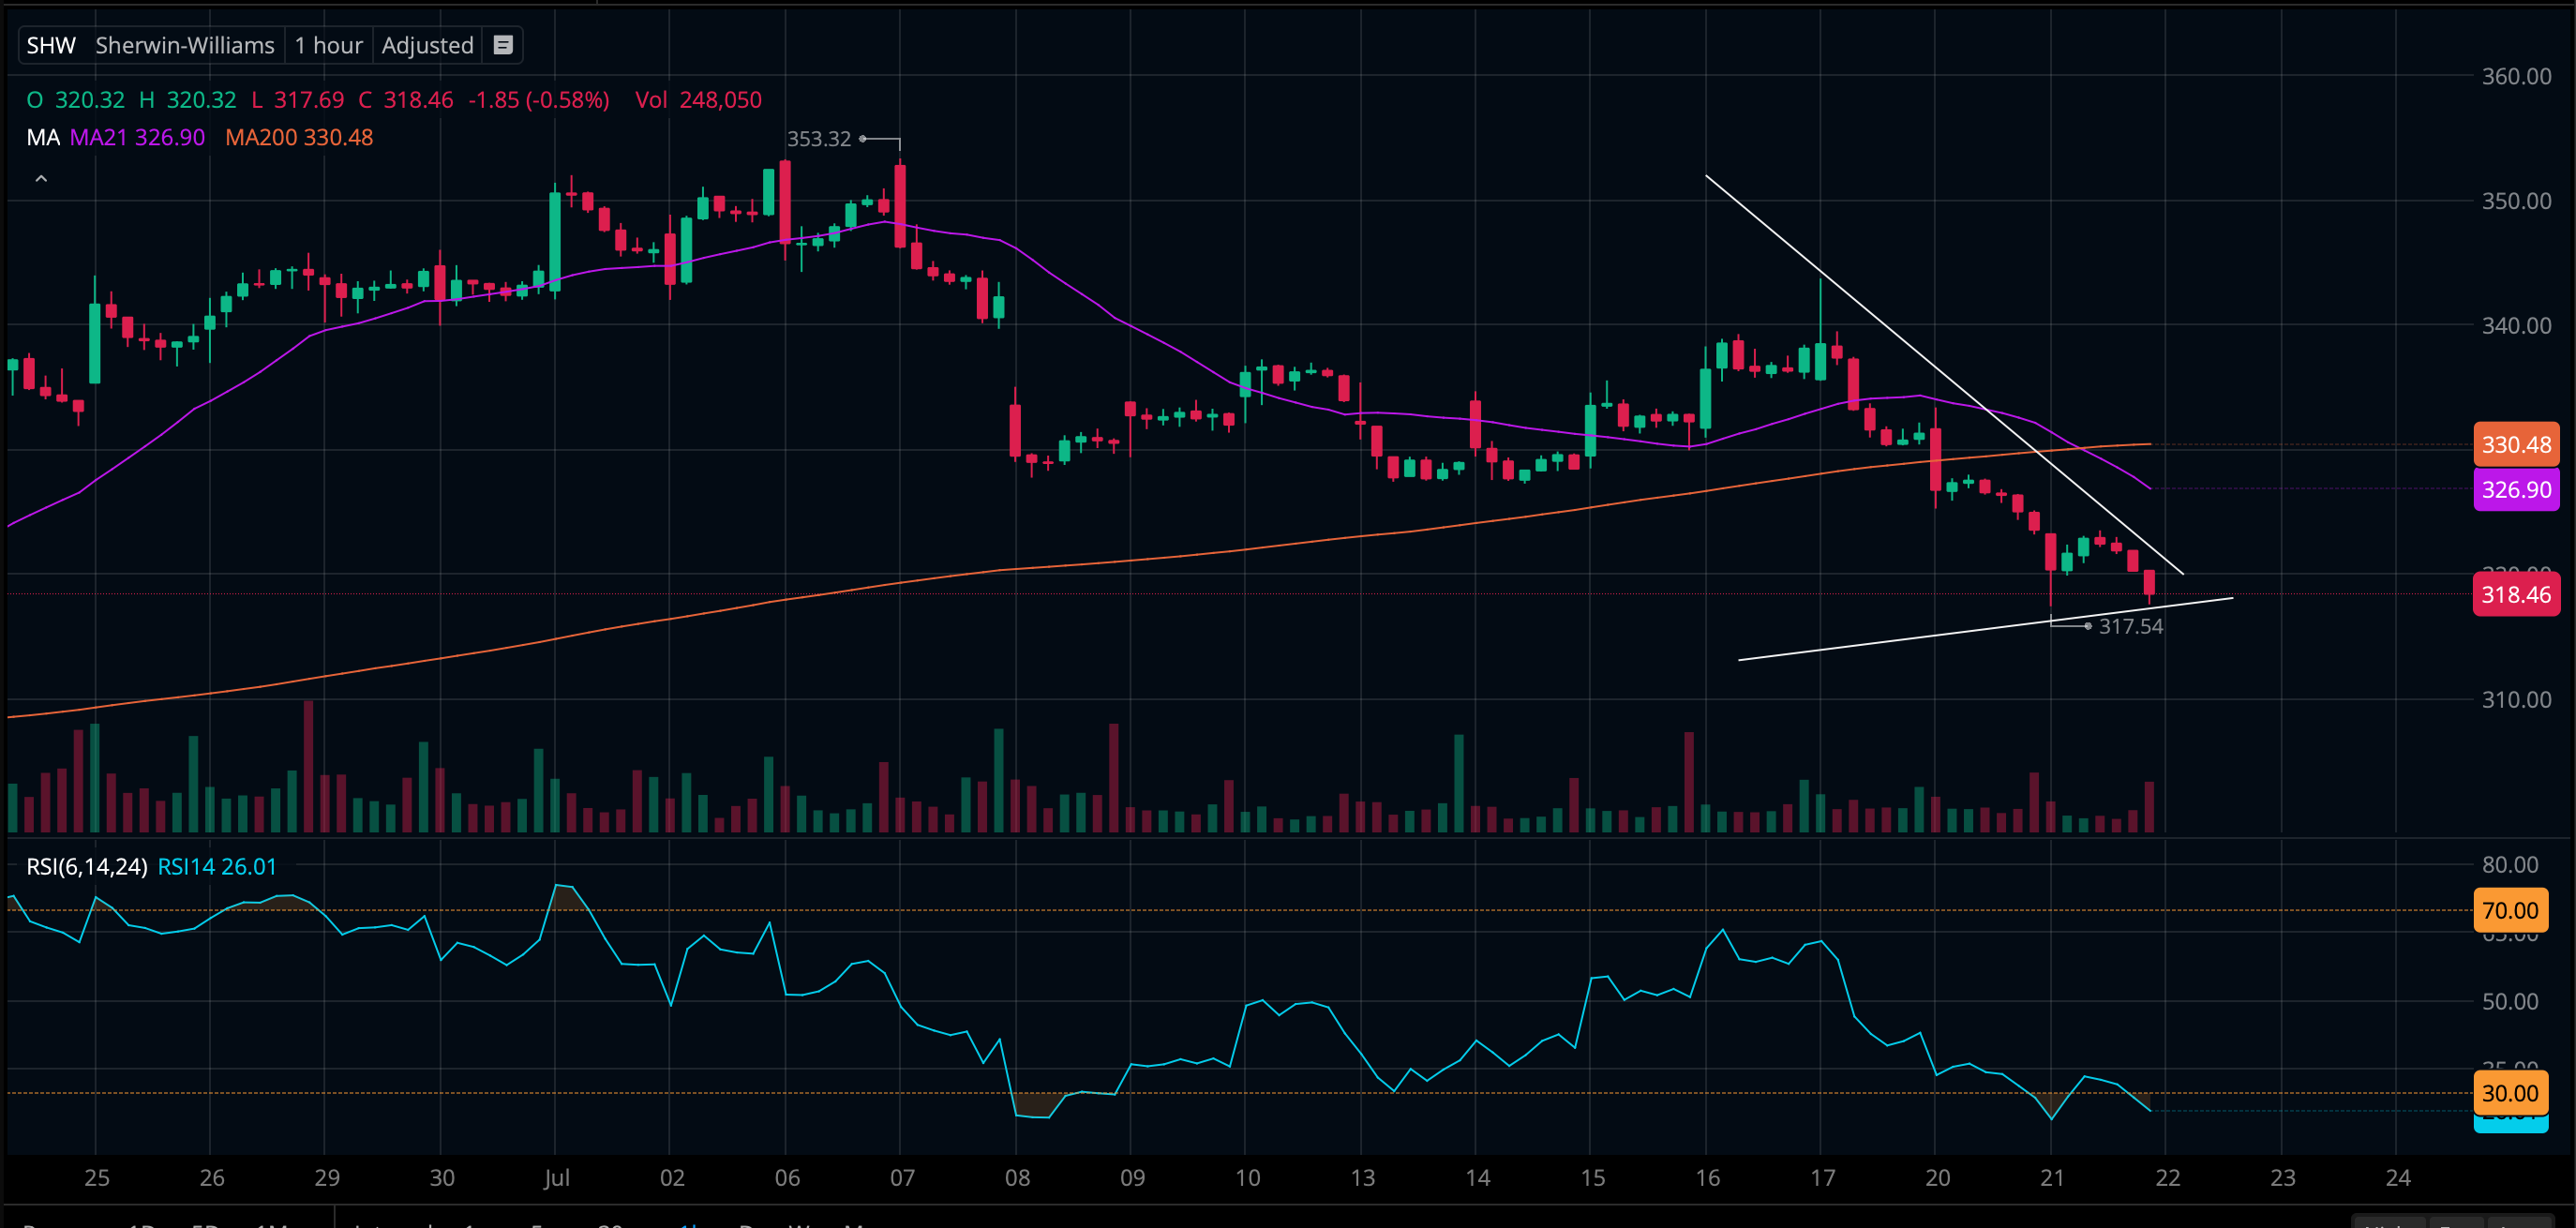Screen dimensions: 2576x1228
Task: Click the RSI(6,14,24) indicator label
Action: [x=87, y=866]
